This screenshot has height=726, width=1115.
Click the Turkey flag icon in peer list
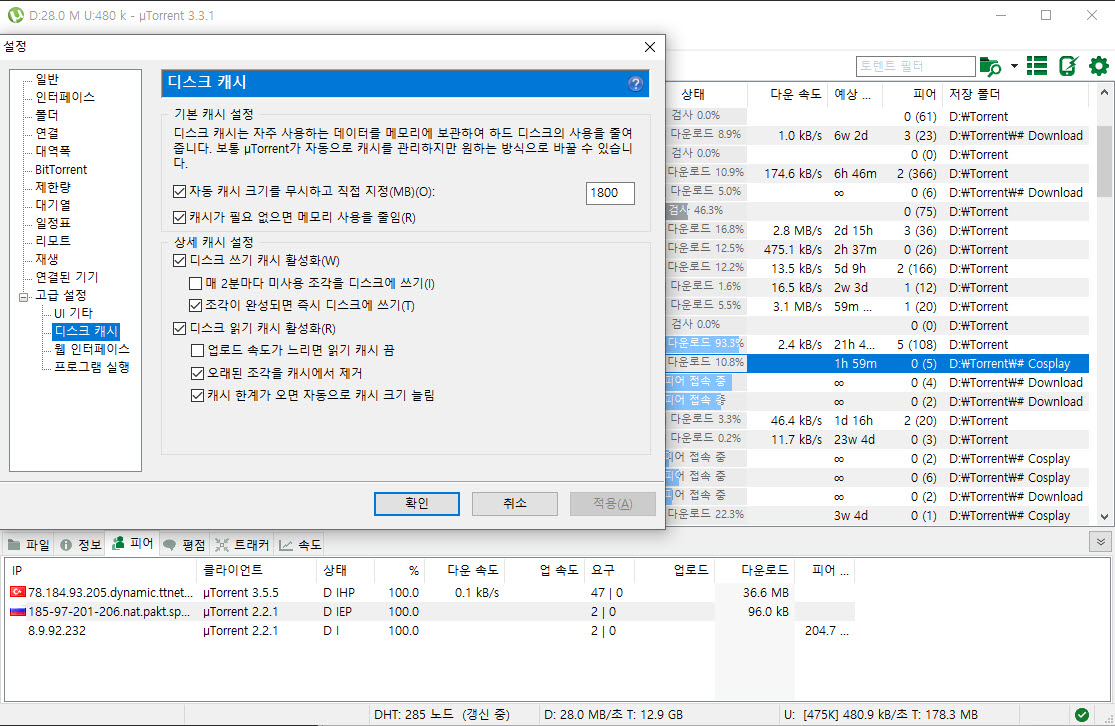pyautogui.click(x=18, y=592)
